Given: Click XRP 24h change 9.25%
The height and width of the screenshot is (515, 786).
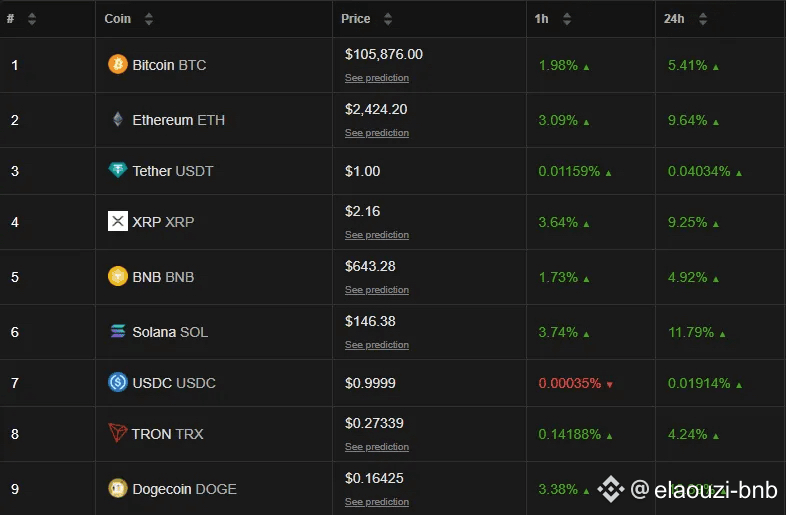Looking at the screenshot, I should 687,222.
